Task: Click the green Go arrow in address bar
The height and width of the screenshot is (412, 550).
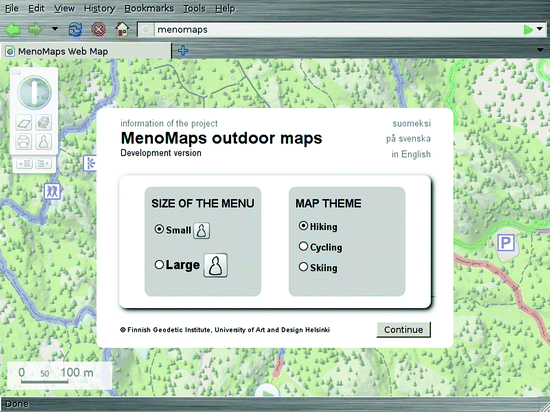Action: click(528, 30)
